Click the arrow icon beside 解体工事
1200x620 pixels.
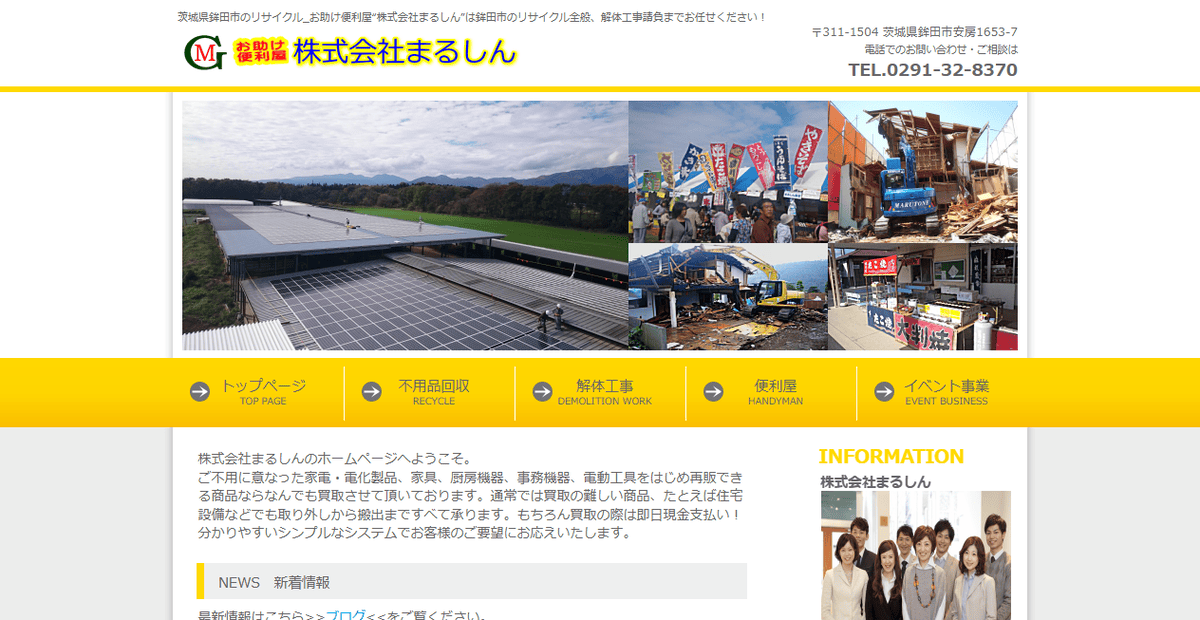541,392
